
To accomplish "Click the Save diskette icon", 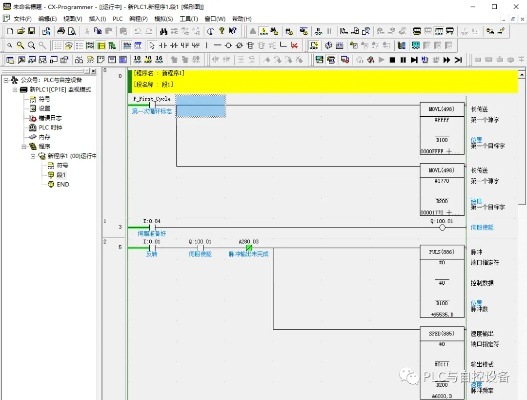I will click(x=32, y=31).
